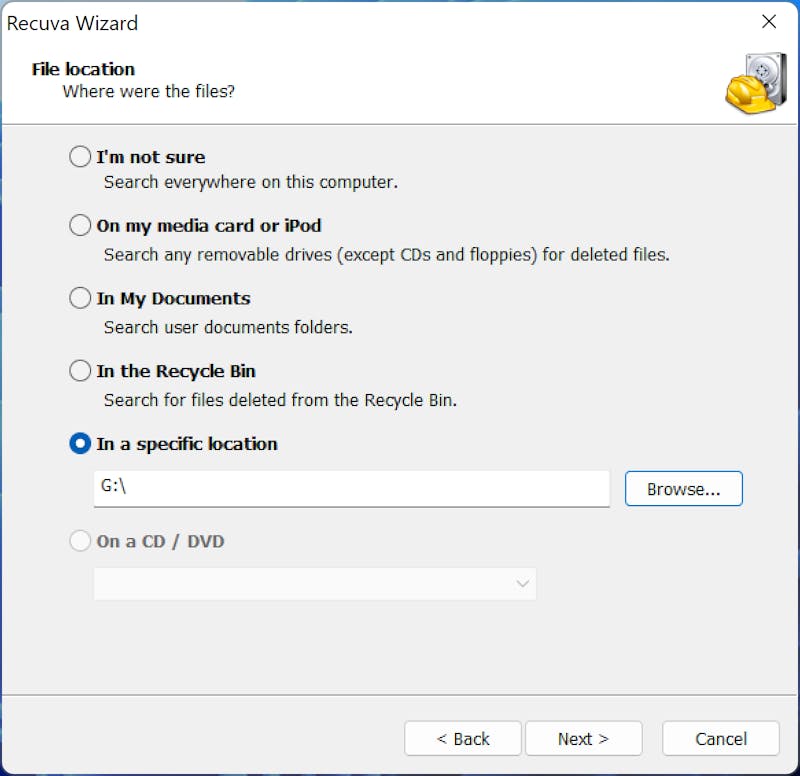Select the "In My Documents" radio button
The height and width of the screenshot is (776, 800).
80,298
